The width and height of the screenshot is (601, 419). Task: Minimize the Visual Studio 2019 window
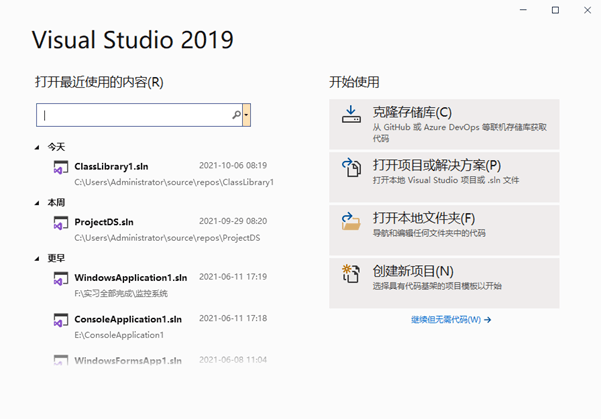[523, 10]
